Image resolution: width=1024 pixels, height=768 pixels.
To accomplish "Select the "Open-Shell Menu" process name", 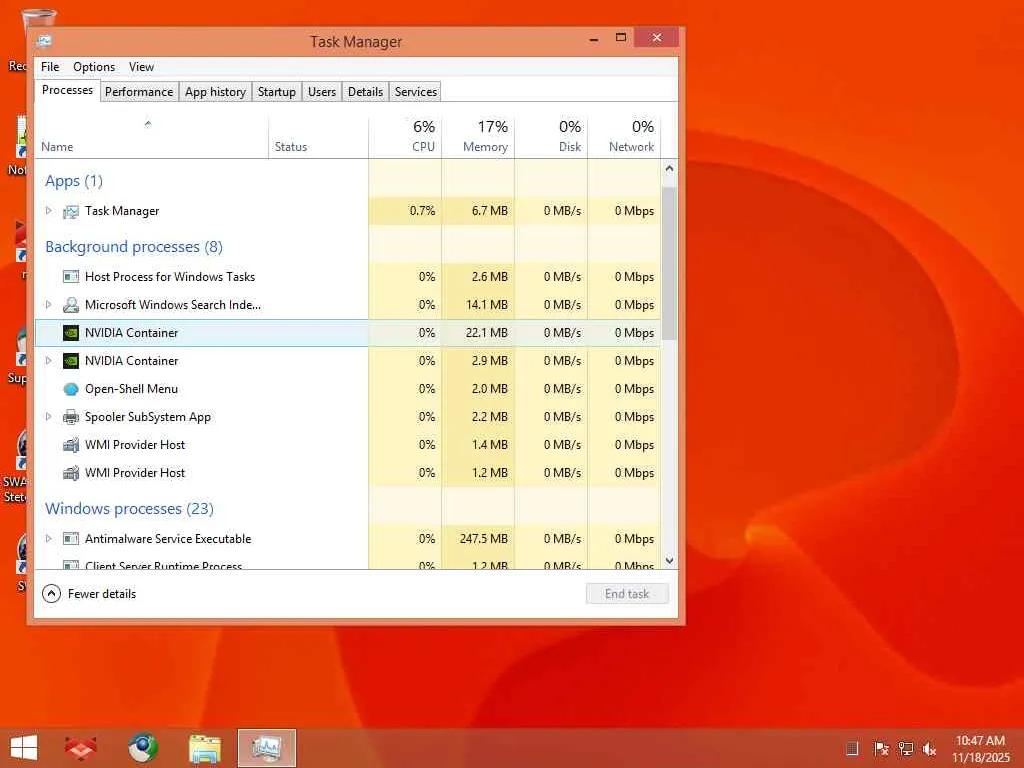I will [131, 389].
